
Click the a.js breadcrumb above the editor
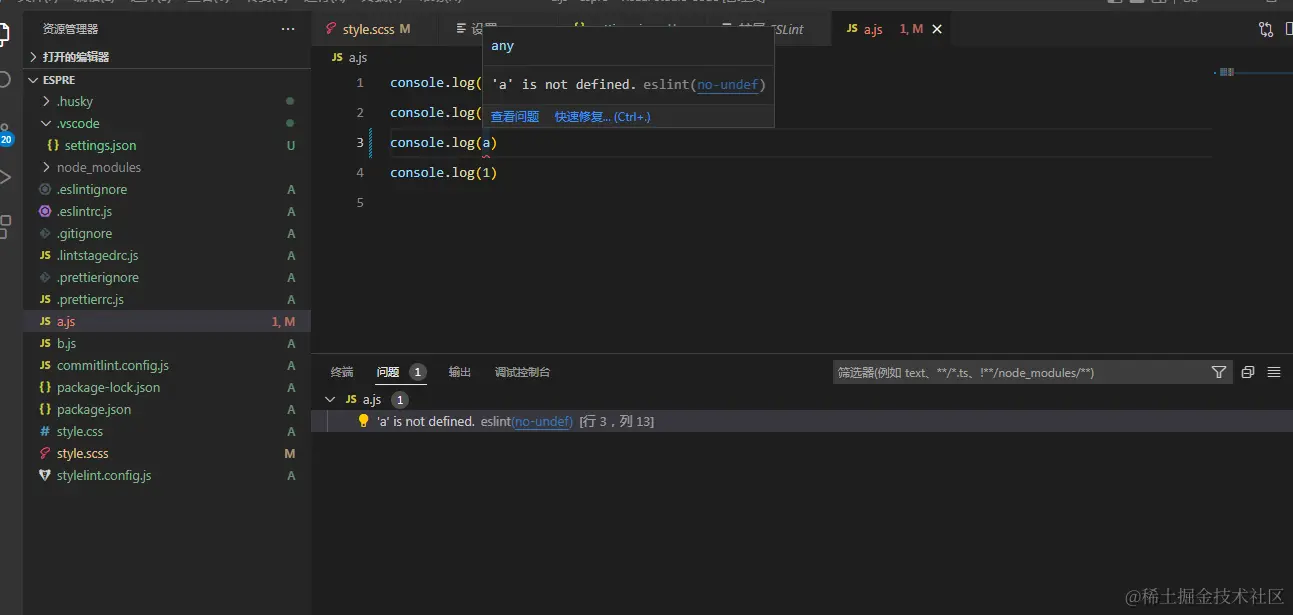[x=349, y=58]
